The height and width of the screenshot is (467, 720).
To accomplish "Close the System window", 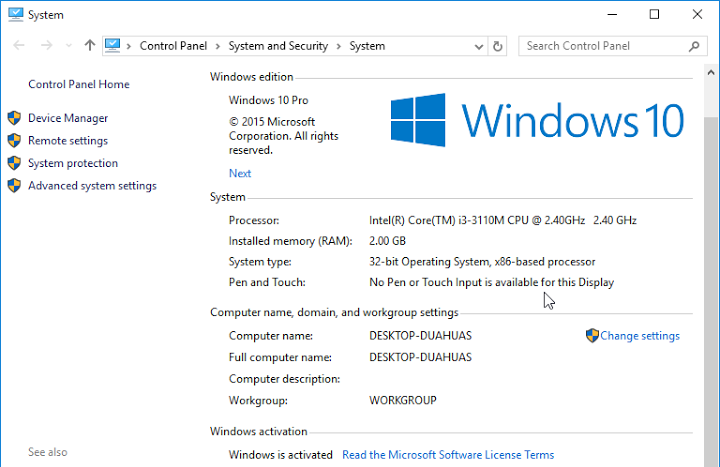I will pos(697,14).
